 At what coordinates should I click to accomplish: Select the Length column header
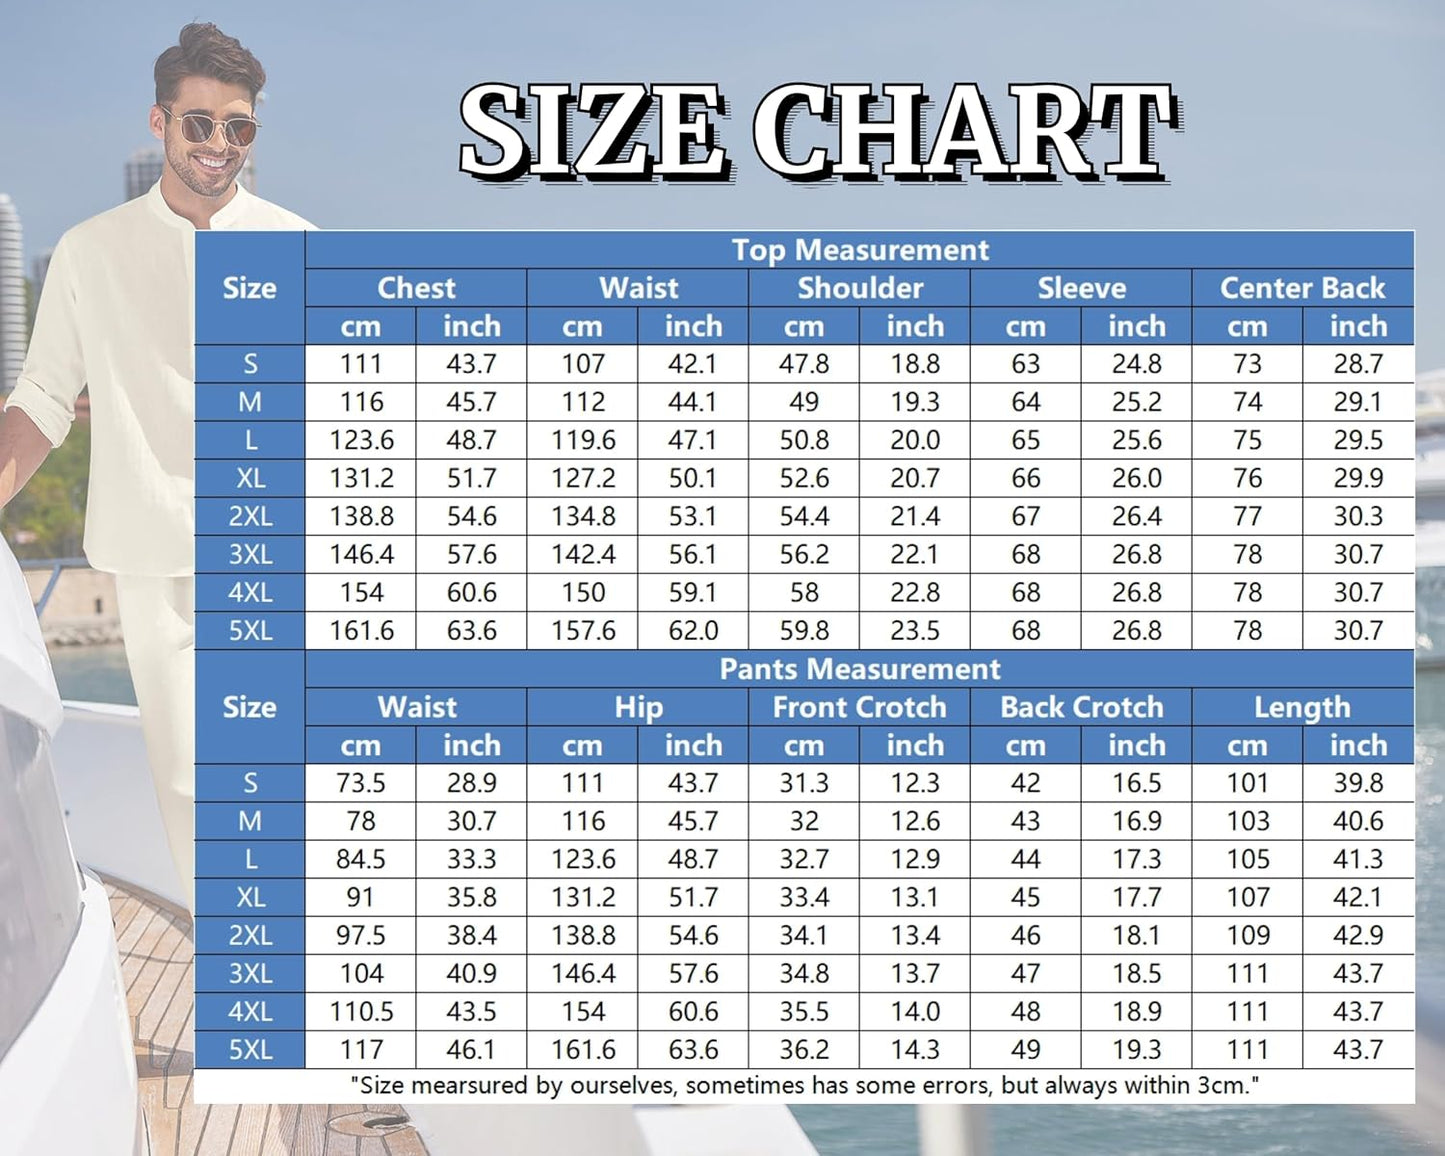[1302, 707]
